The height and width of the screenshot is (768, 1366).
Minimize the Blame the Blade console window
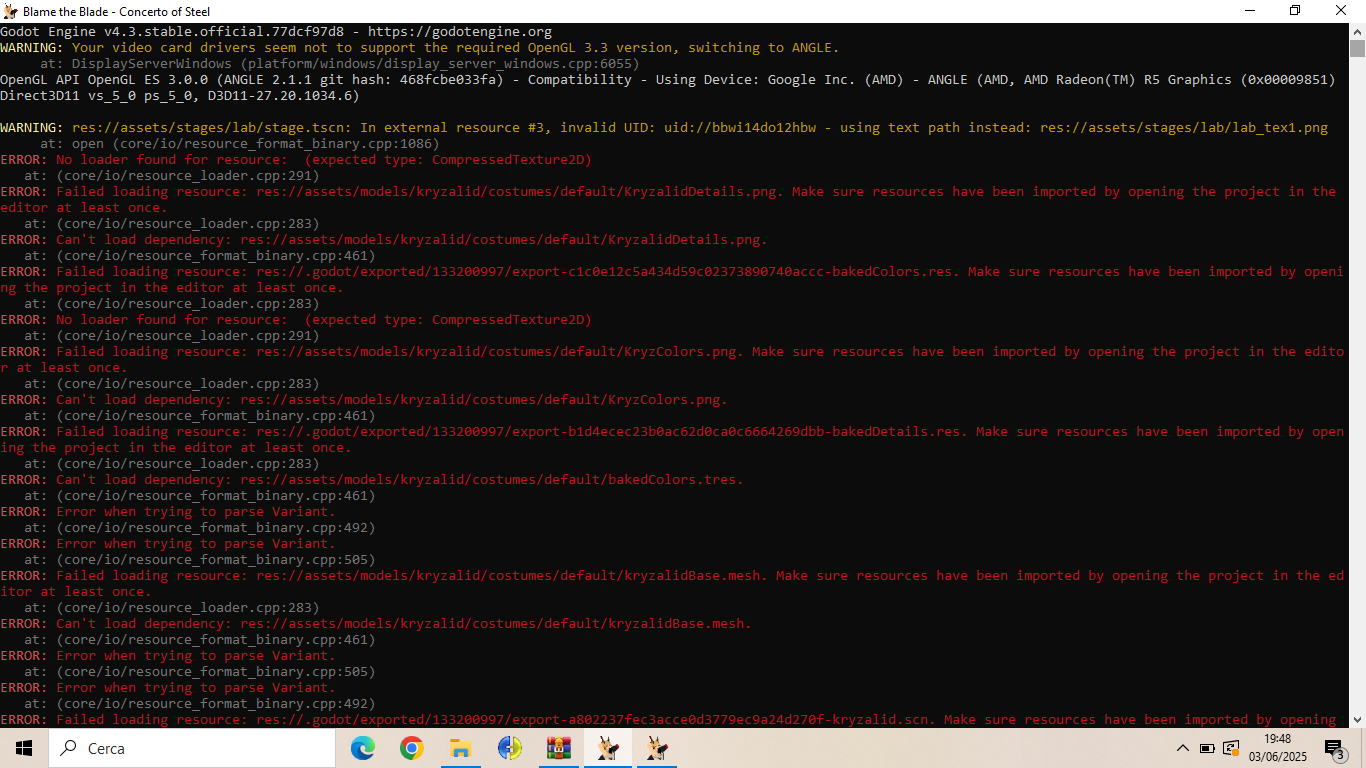(x=1249, y=11)
